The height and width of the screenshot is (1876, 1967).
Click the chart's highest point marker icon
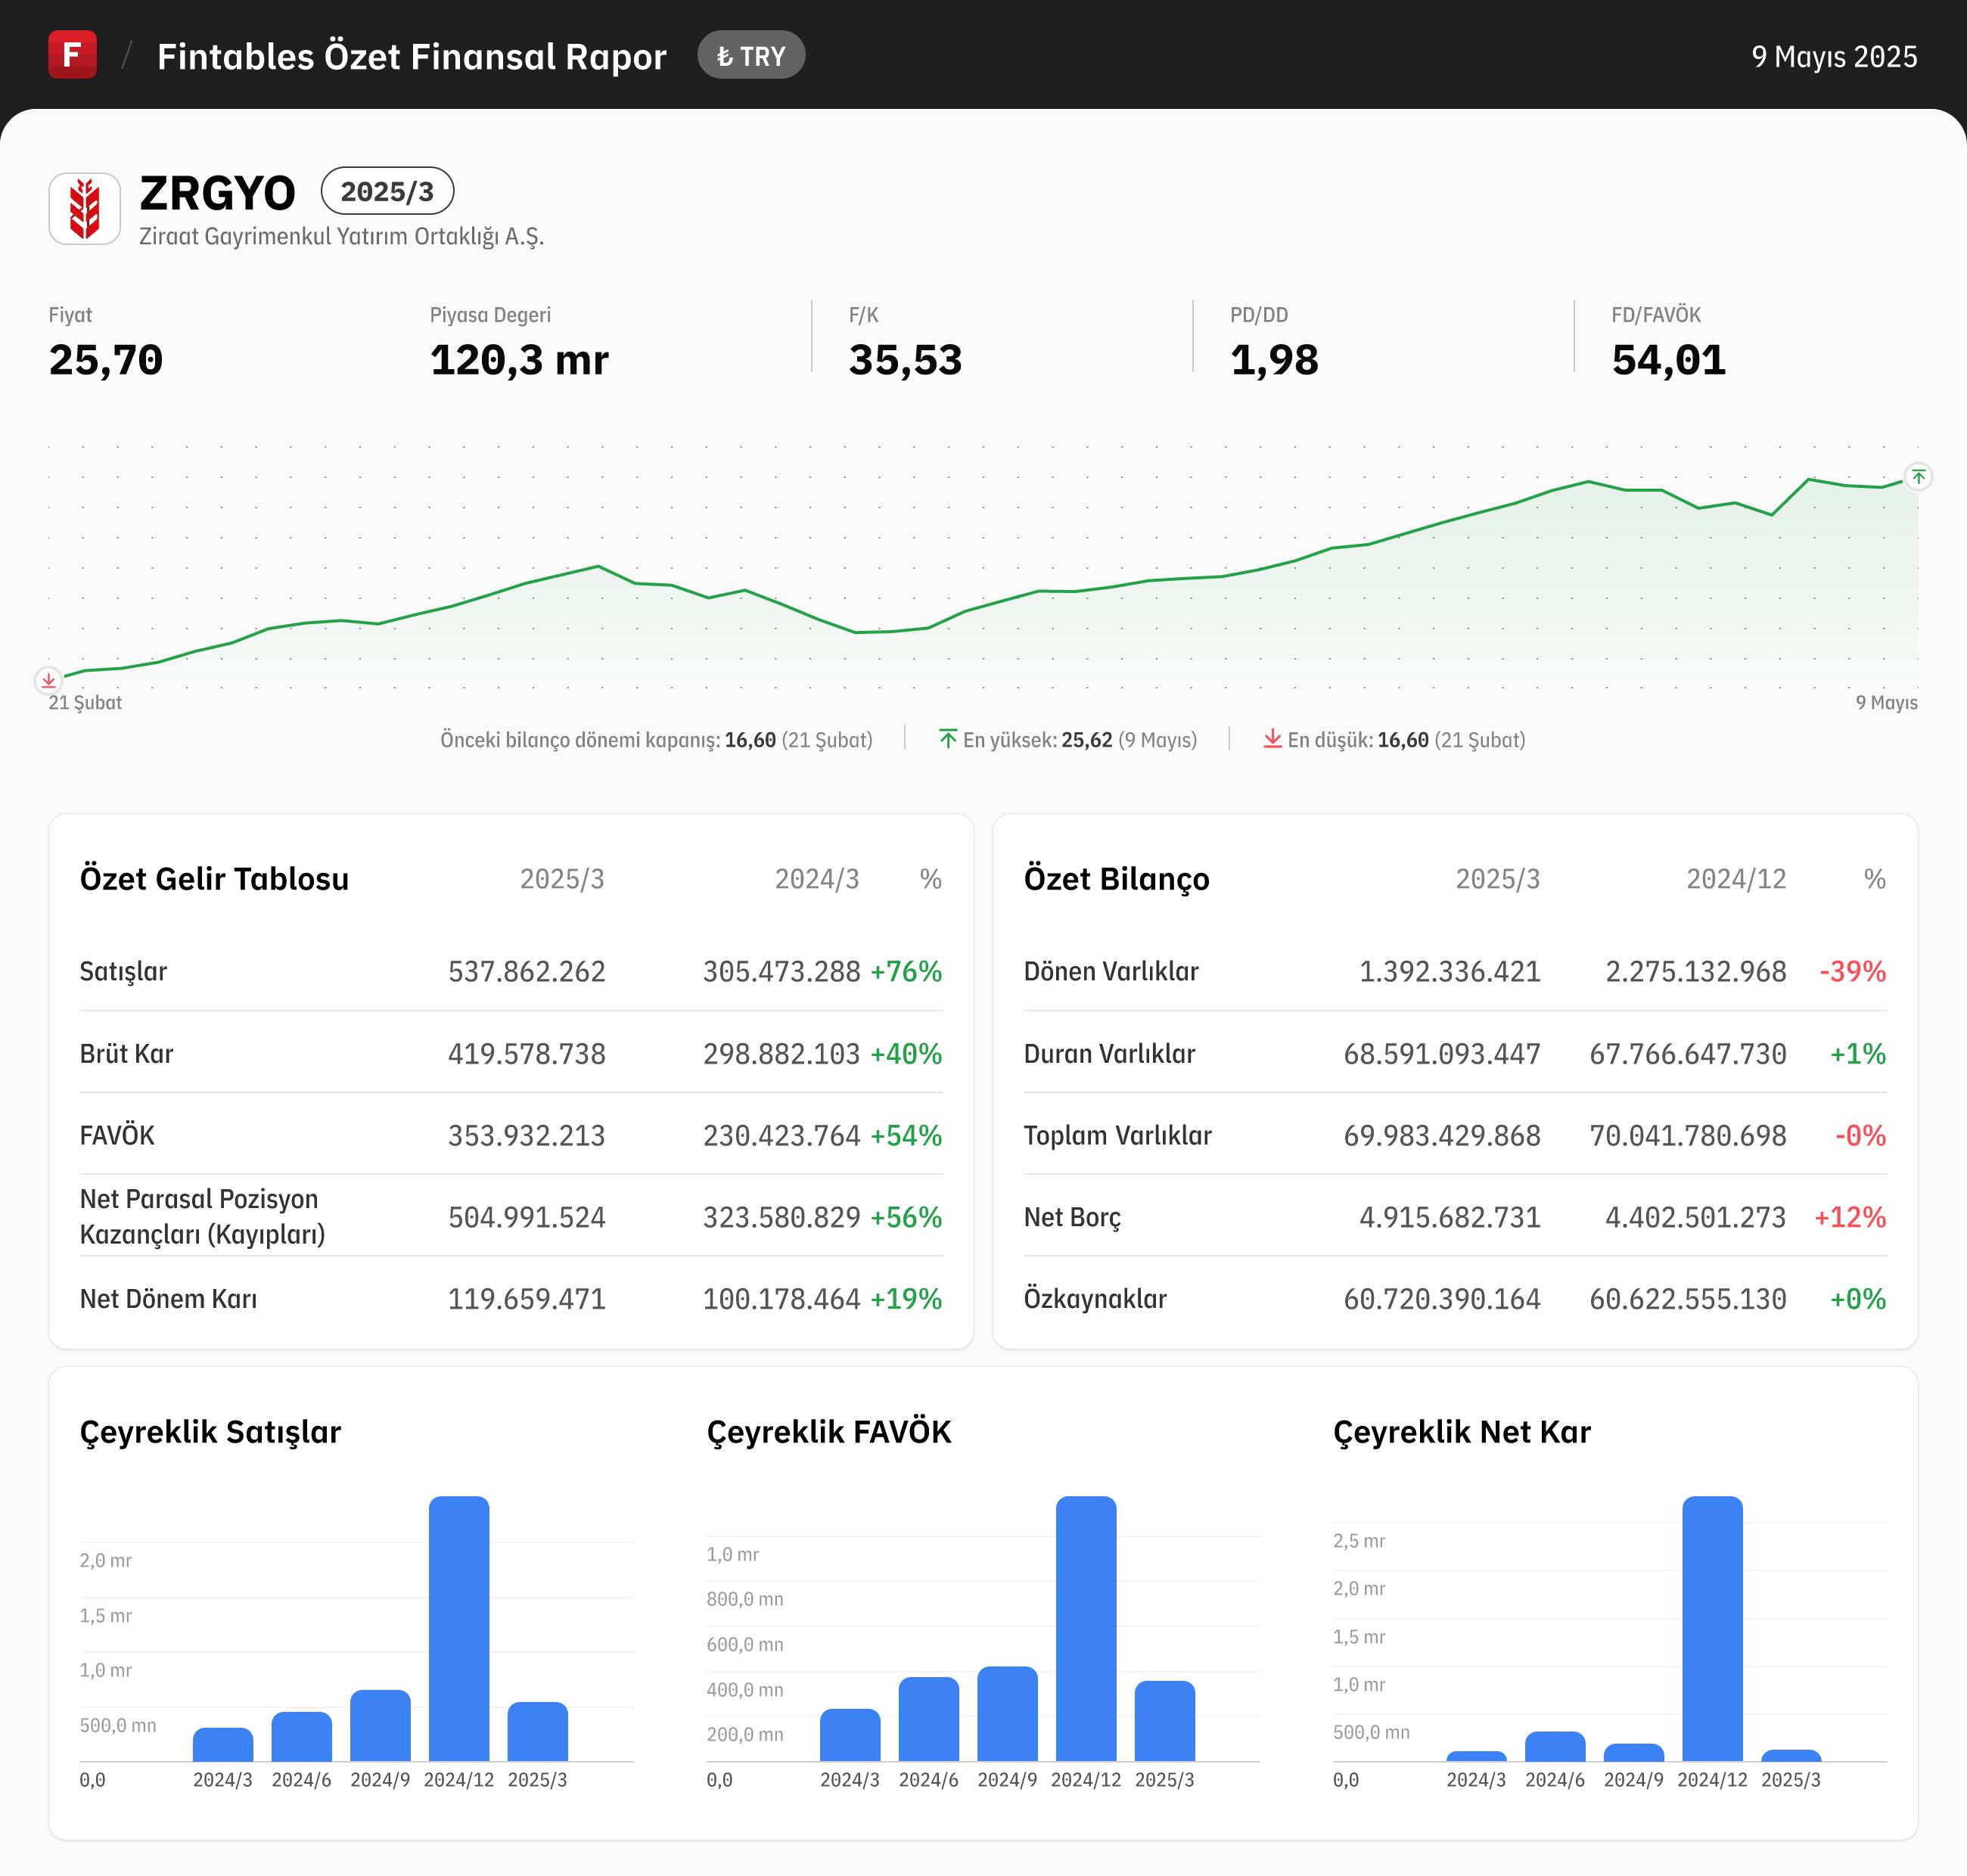(1918, 477)
